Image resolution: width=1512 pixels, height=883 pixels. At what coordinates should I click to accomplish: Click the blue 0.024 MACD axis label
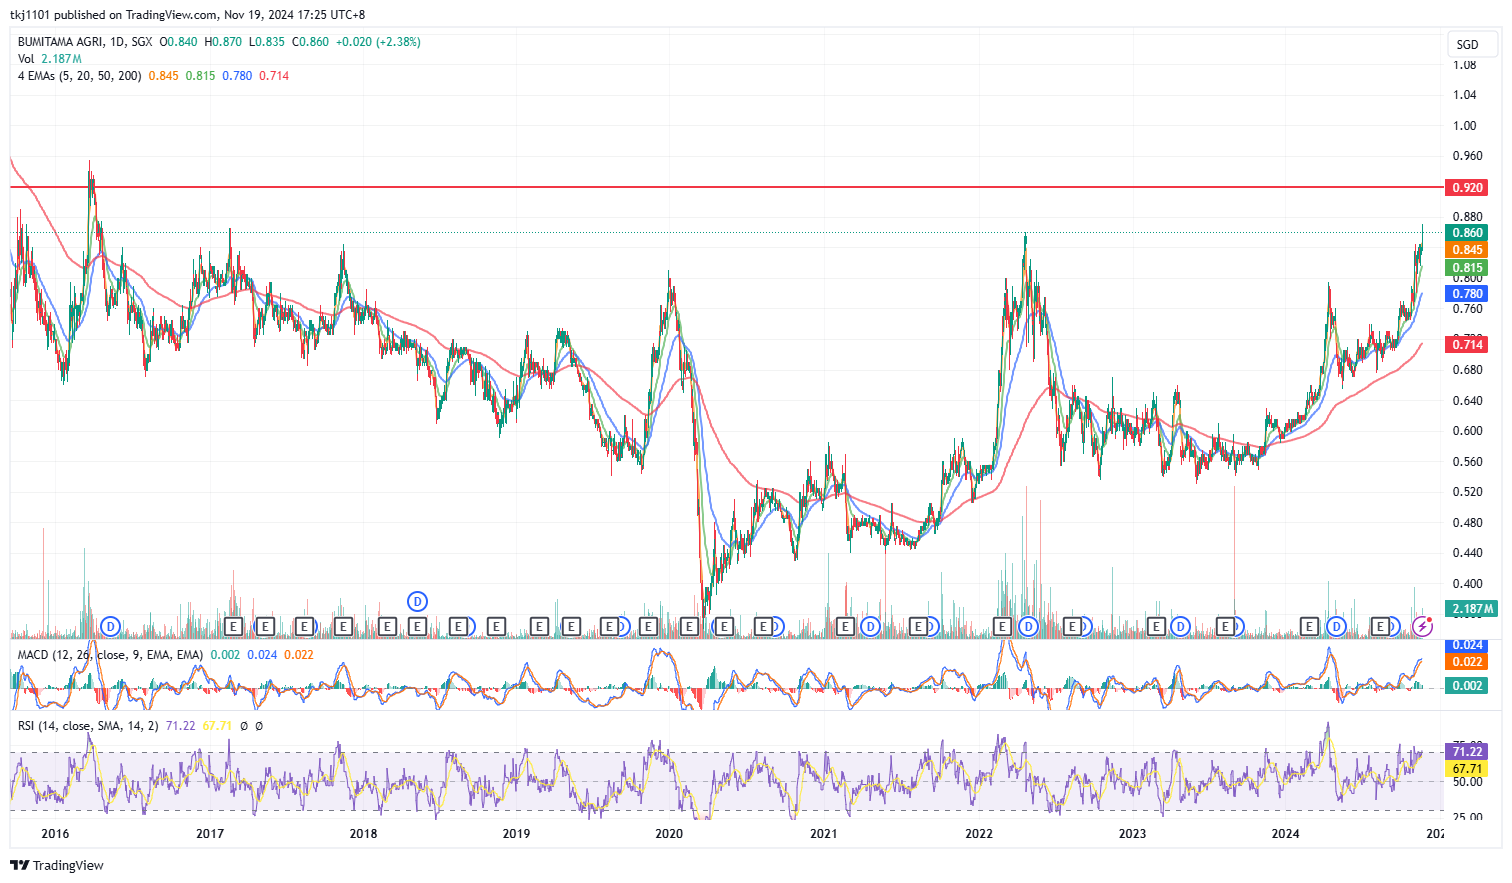pos(1467,646)
